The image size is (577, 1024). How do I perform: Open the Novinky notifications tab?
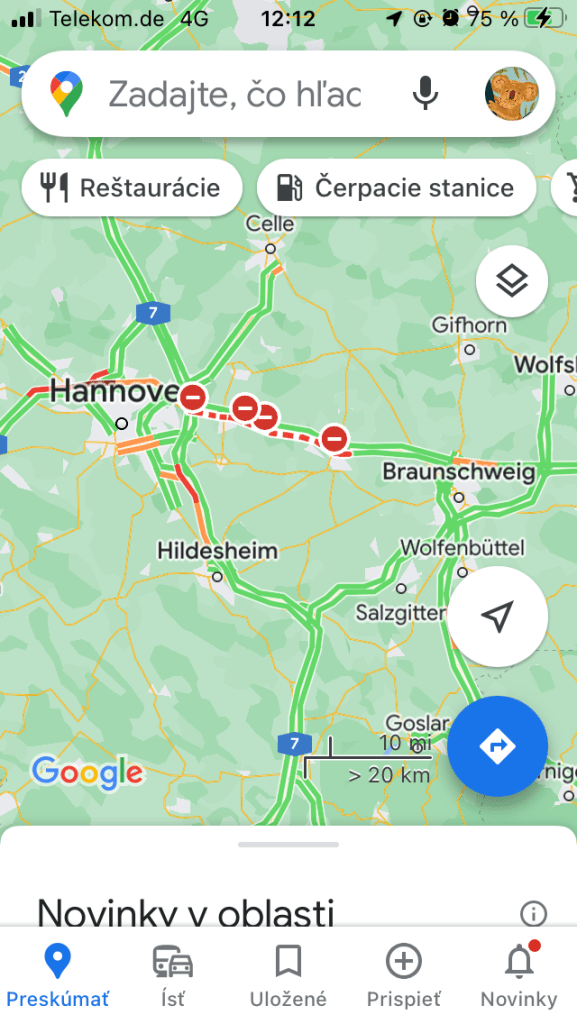(519, 976)
